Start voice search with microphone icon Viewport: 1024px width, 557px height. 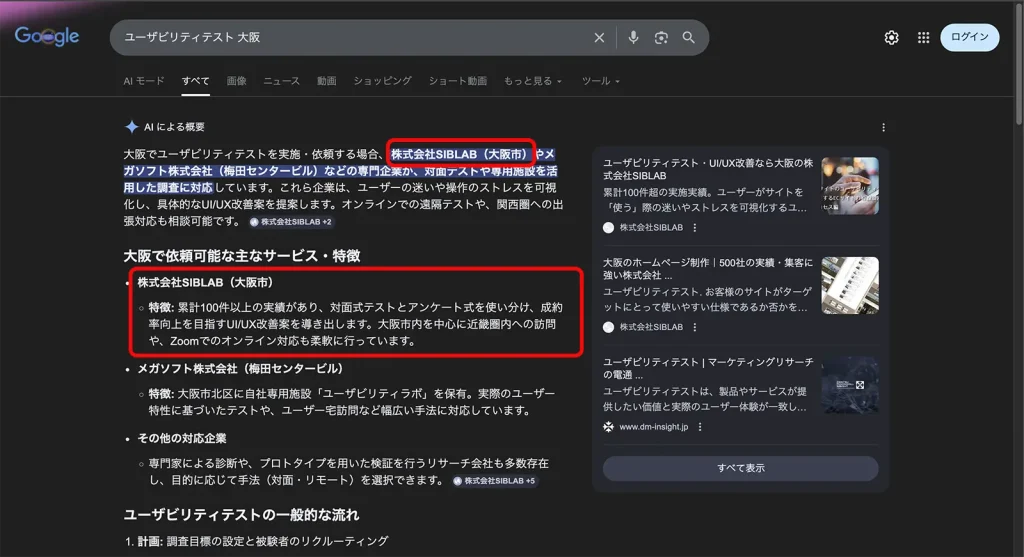(x=633, y=37)
